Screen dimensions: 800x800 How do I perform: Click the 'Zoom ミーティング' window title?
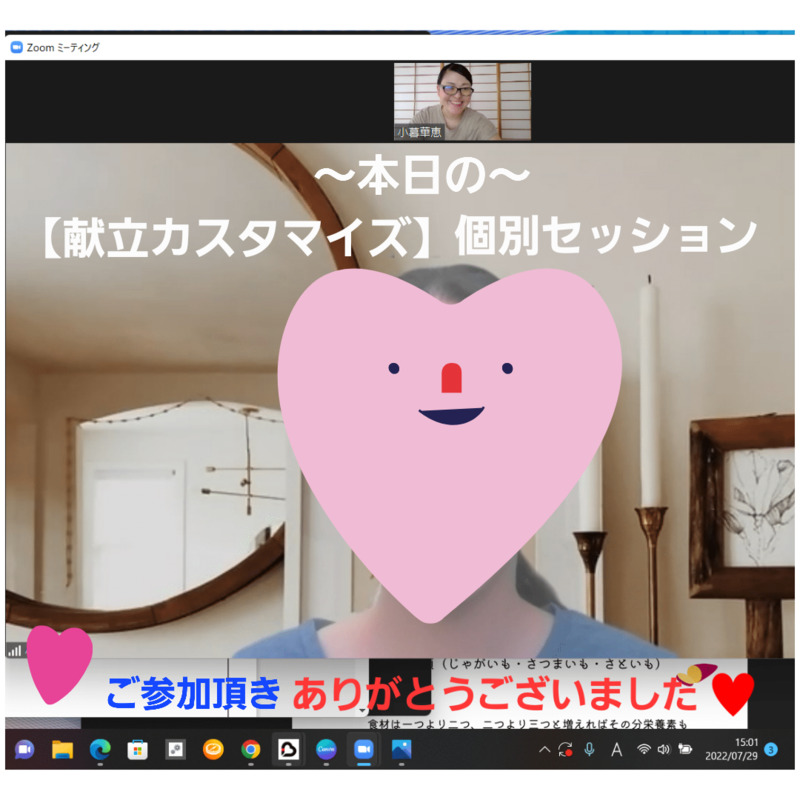click(63, 47)
